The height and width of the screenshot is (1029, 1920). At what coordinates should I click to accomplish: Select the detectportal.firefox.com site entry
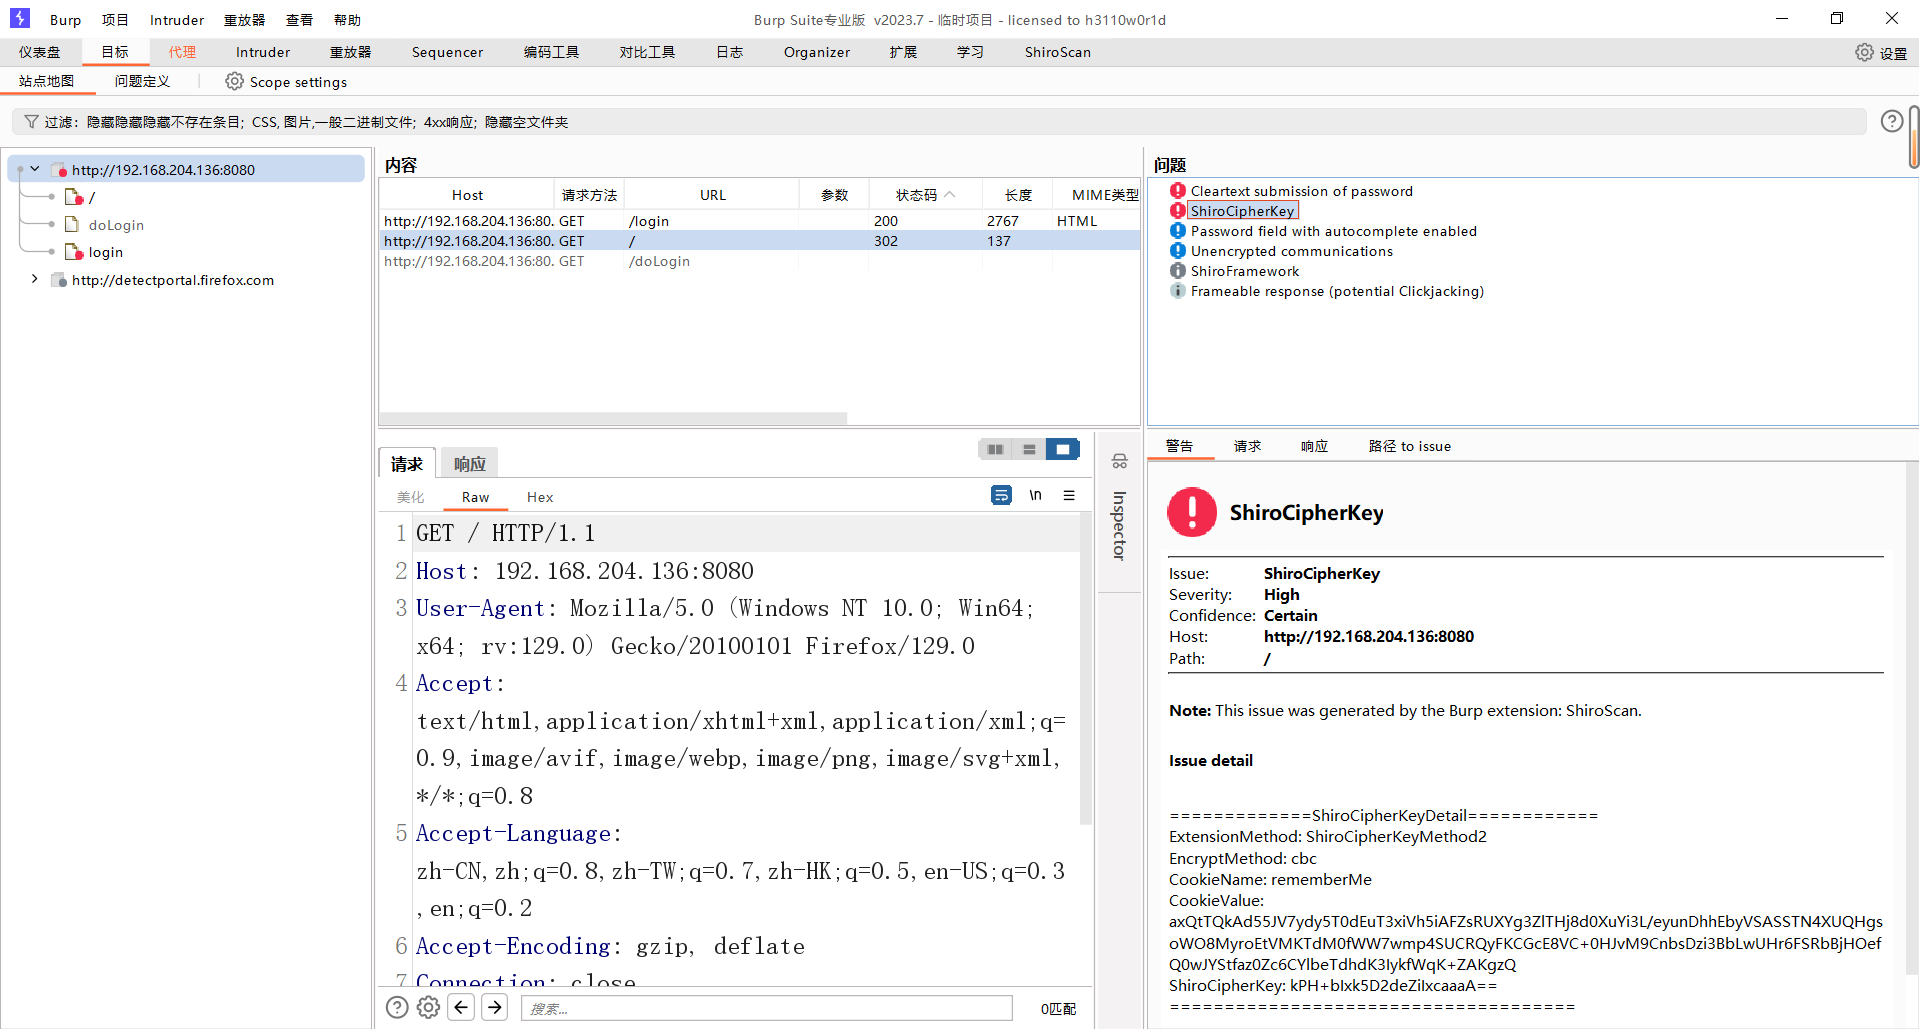pyautogui.click(x=172, y=280)
